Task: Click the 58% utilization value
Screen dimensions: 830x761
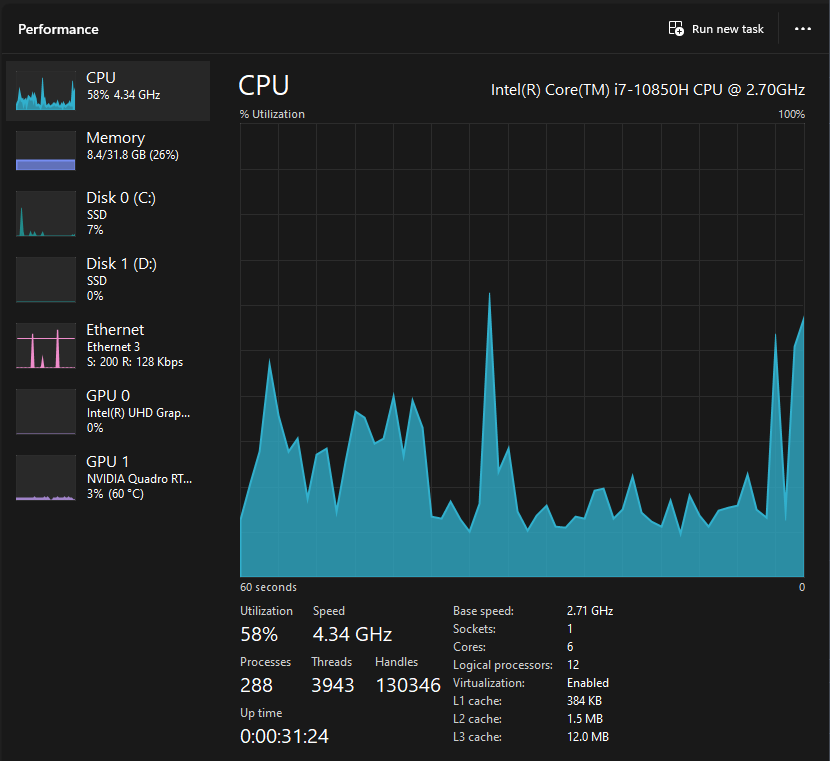Action: click(x=259, y=634)
